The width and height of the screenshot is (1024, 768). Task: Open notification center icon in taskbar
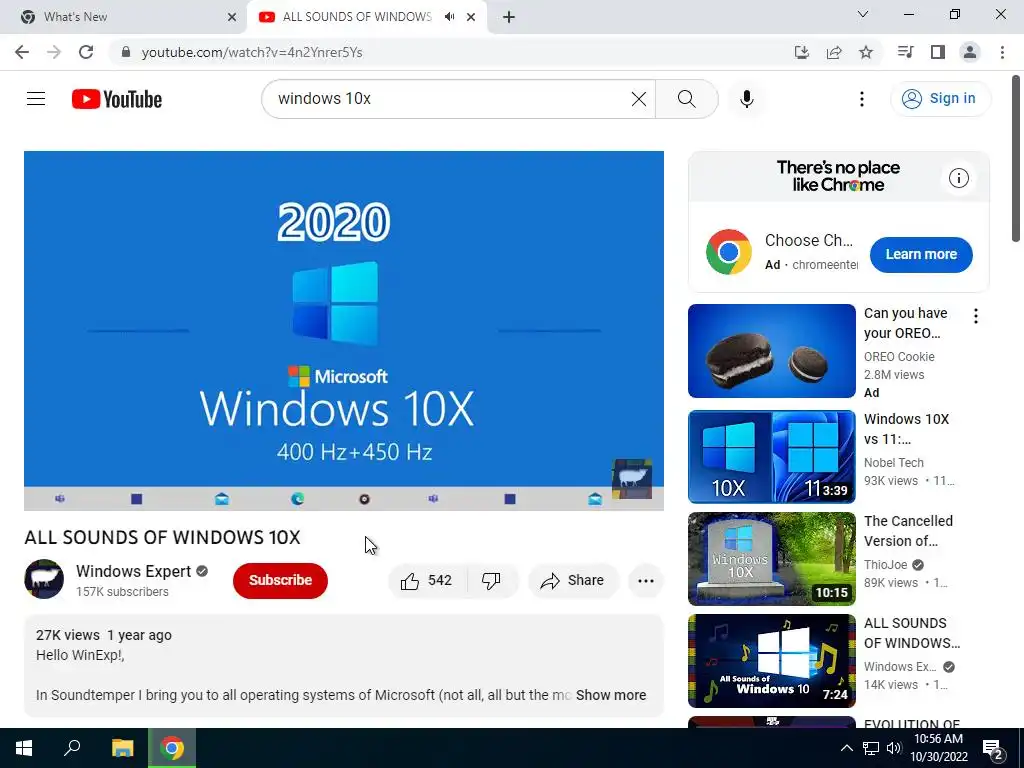click(x=993, y=748)
